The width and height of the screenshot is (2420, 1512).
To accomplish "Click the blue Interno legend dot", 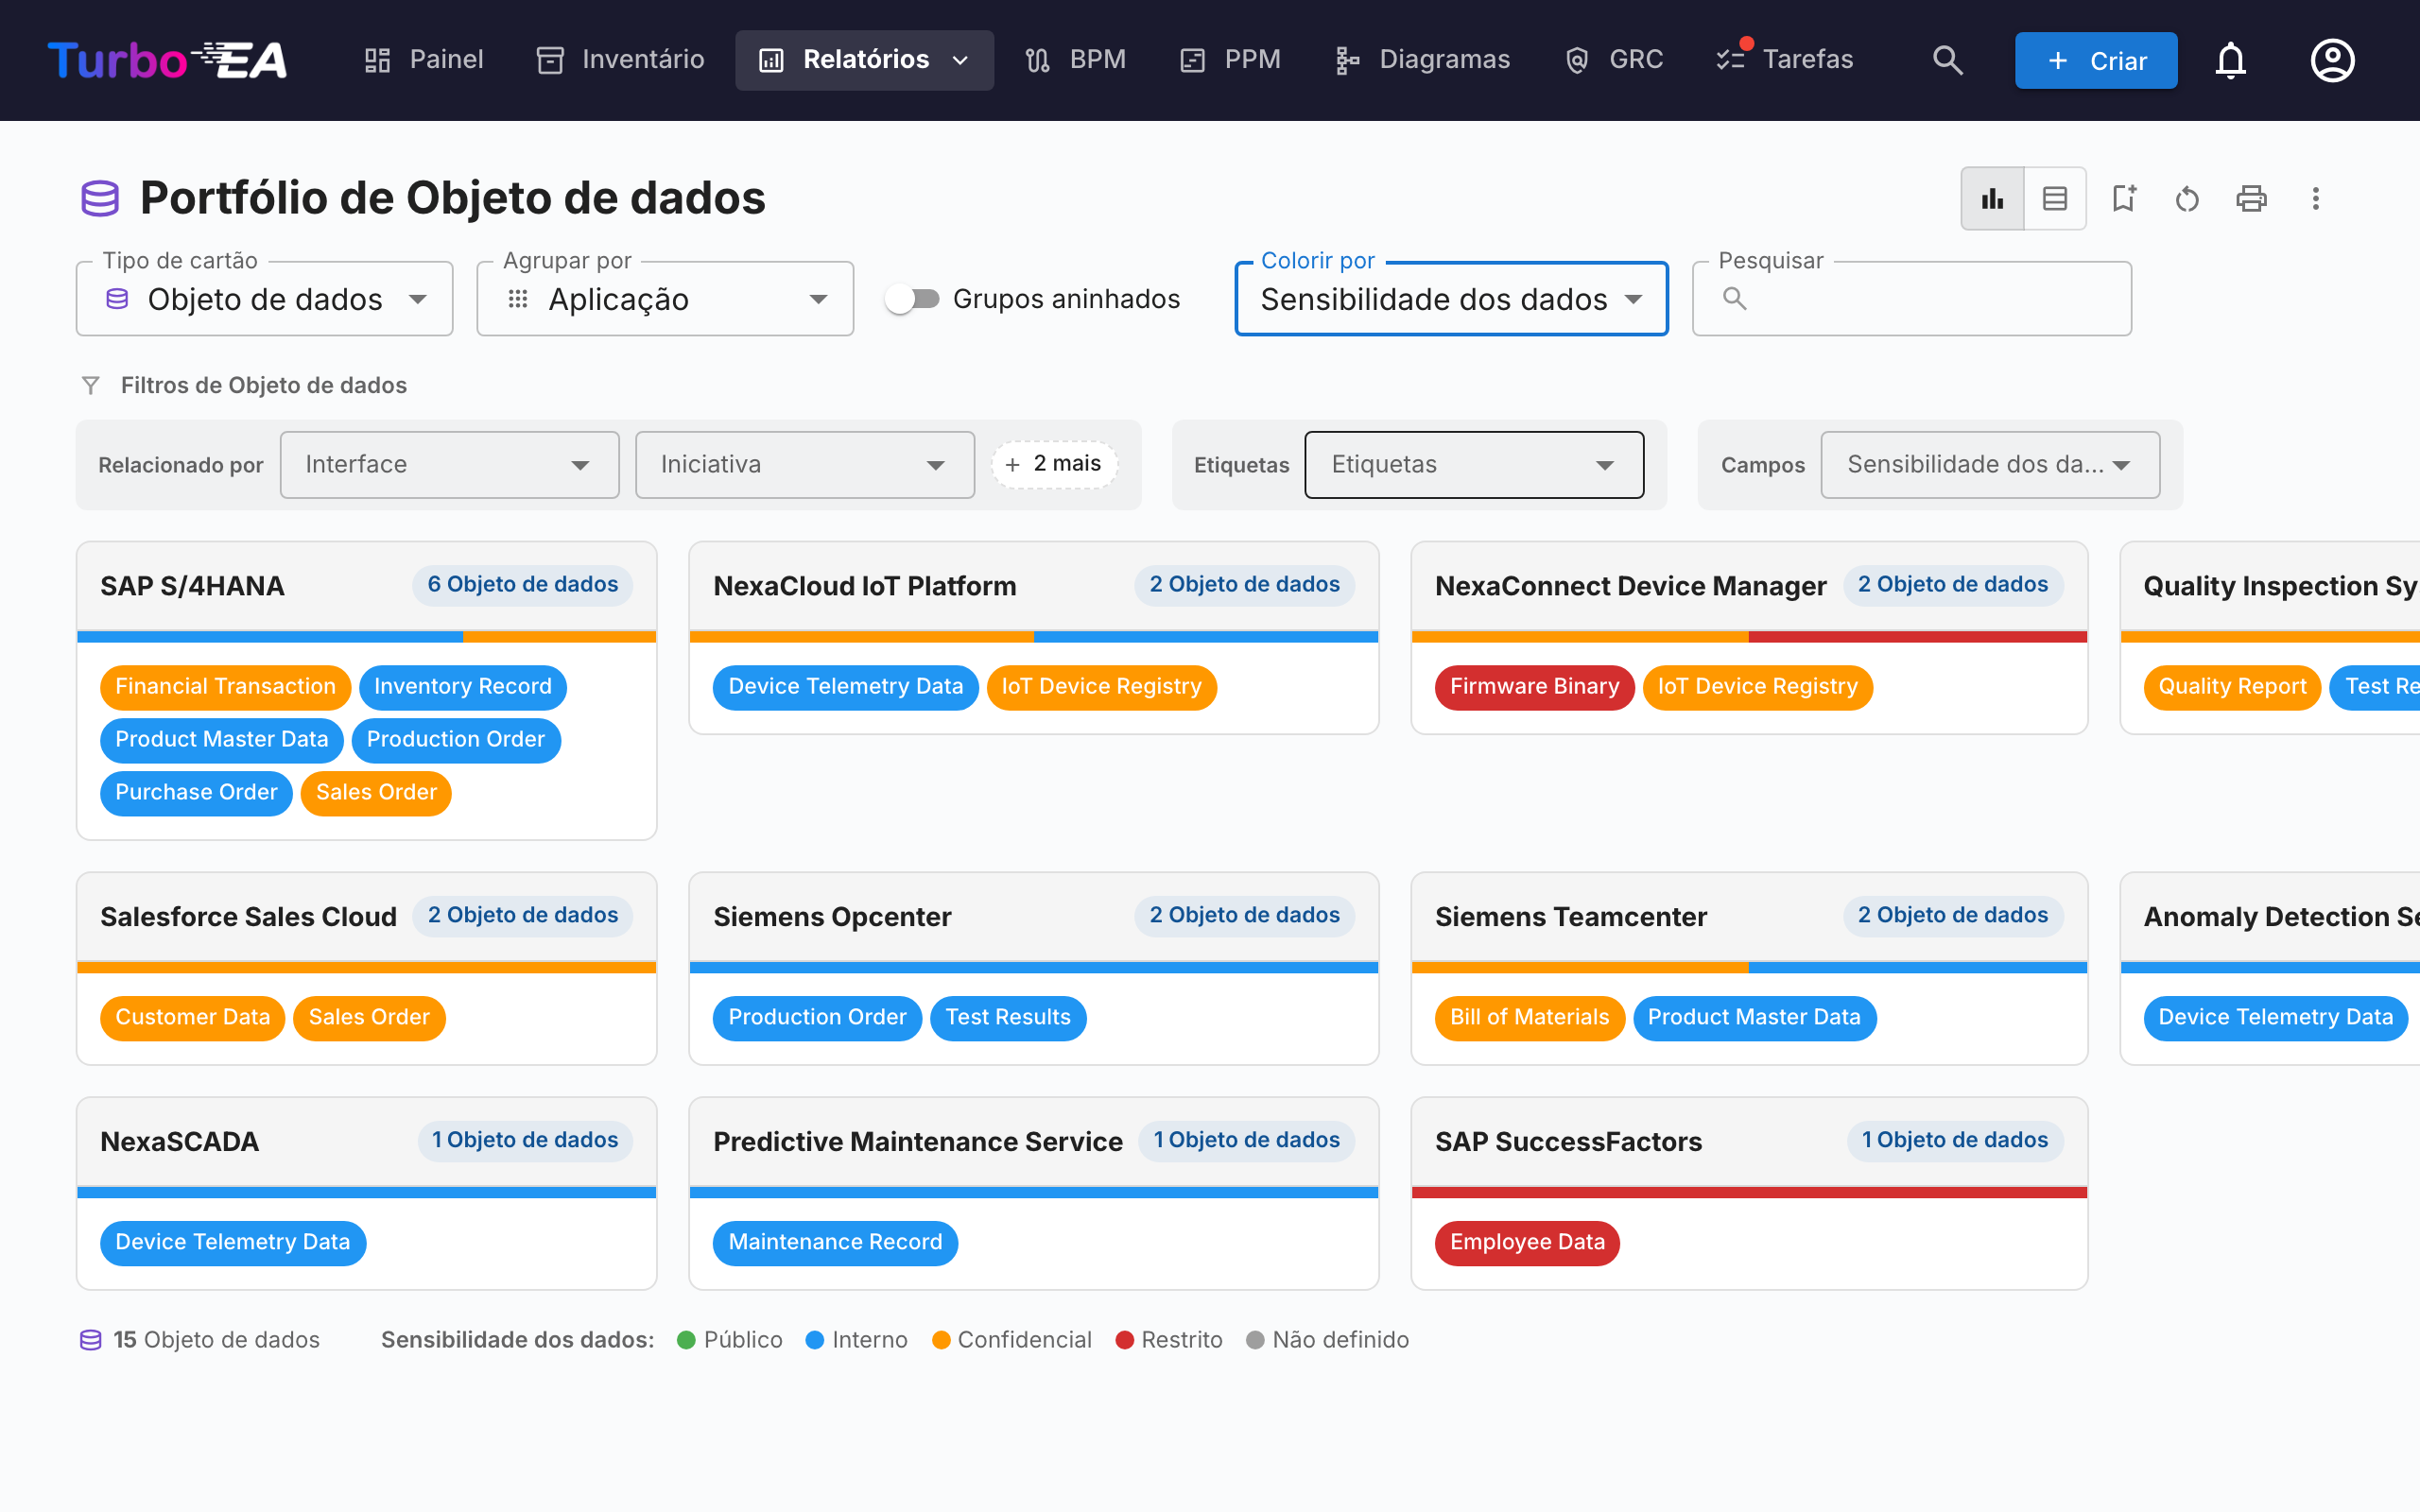I will click(x=815, y=1340).
